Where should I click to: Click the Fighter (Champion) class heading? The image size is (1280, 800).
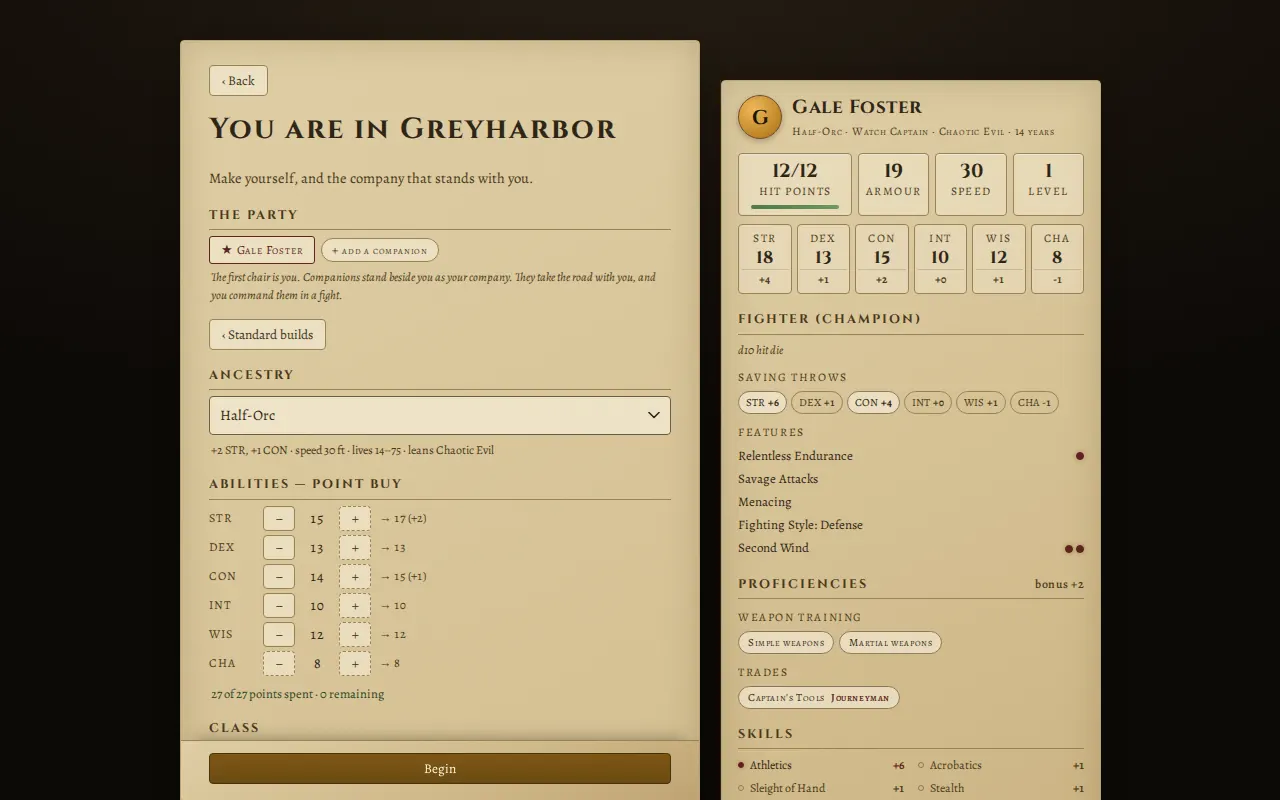829,319
